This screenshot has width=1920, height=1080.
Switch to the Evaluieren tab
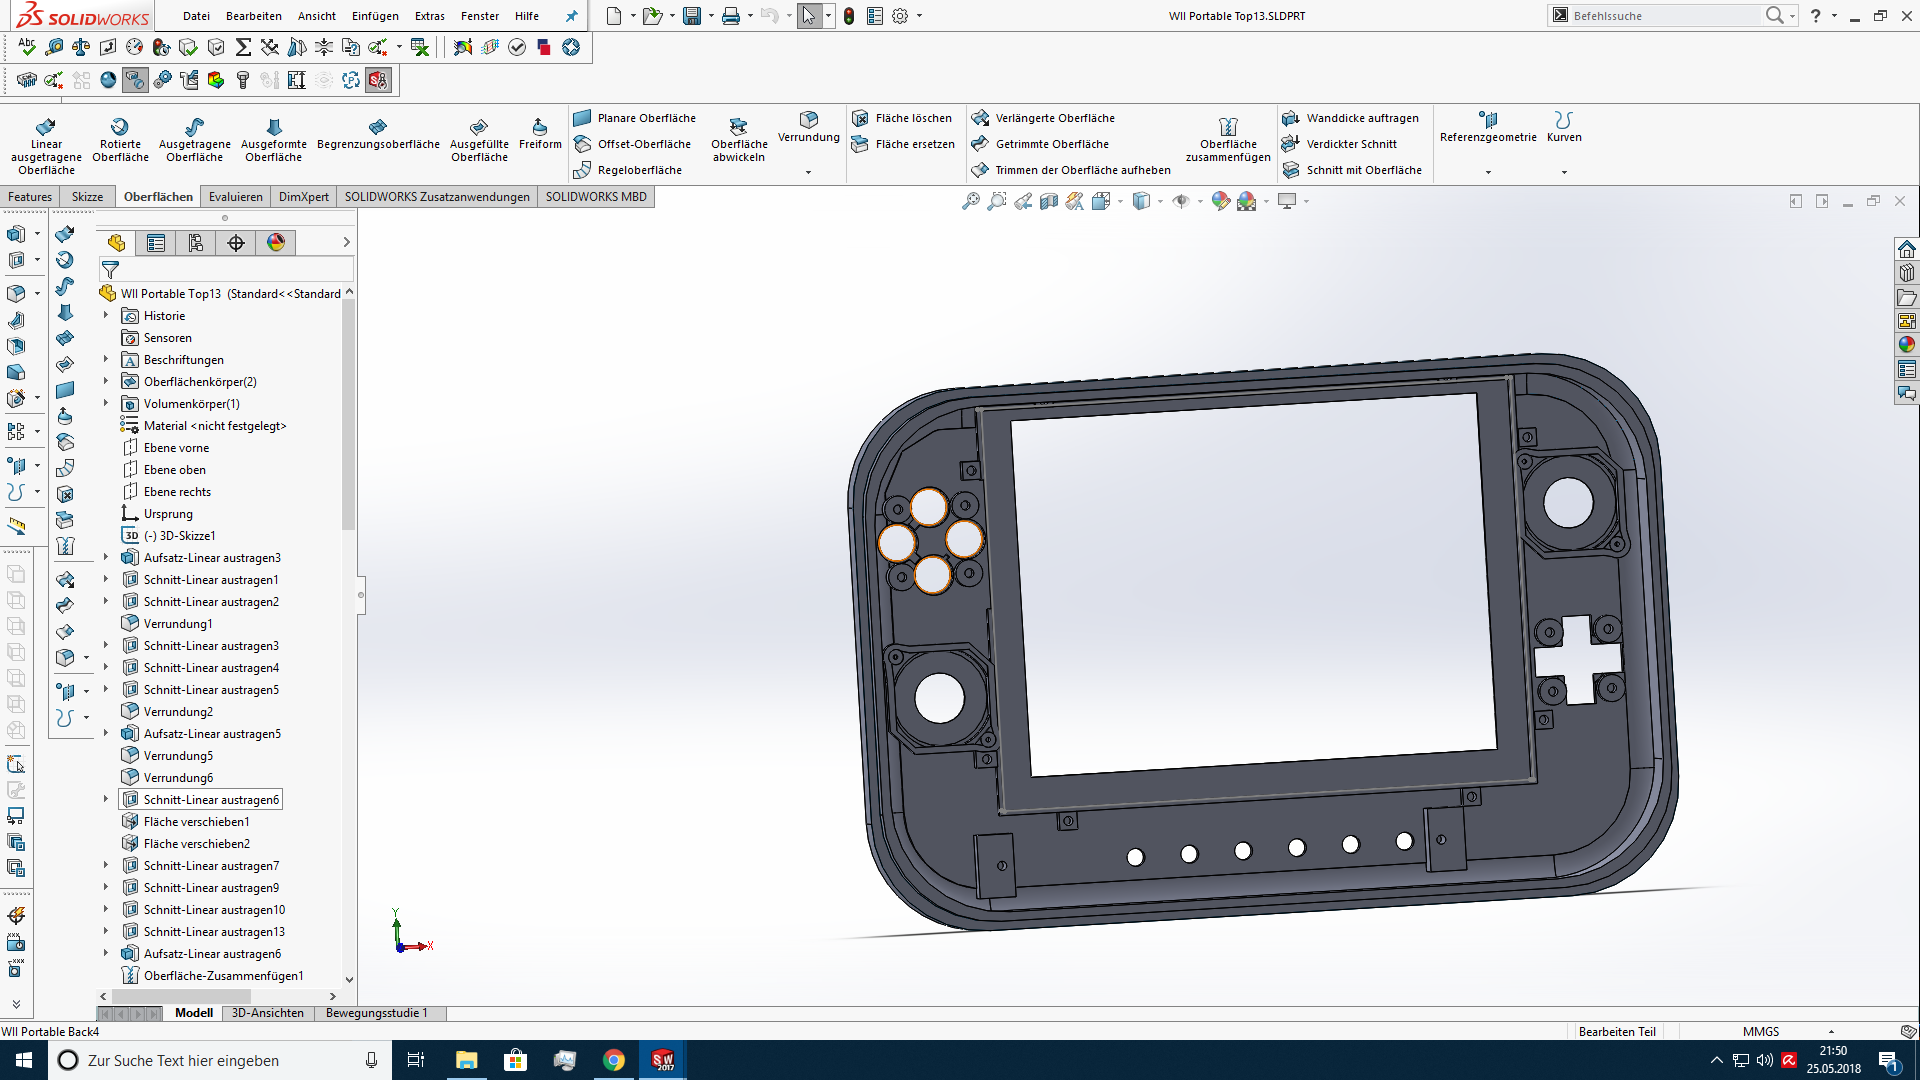tap(236, 197)
